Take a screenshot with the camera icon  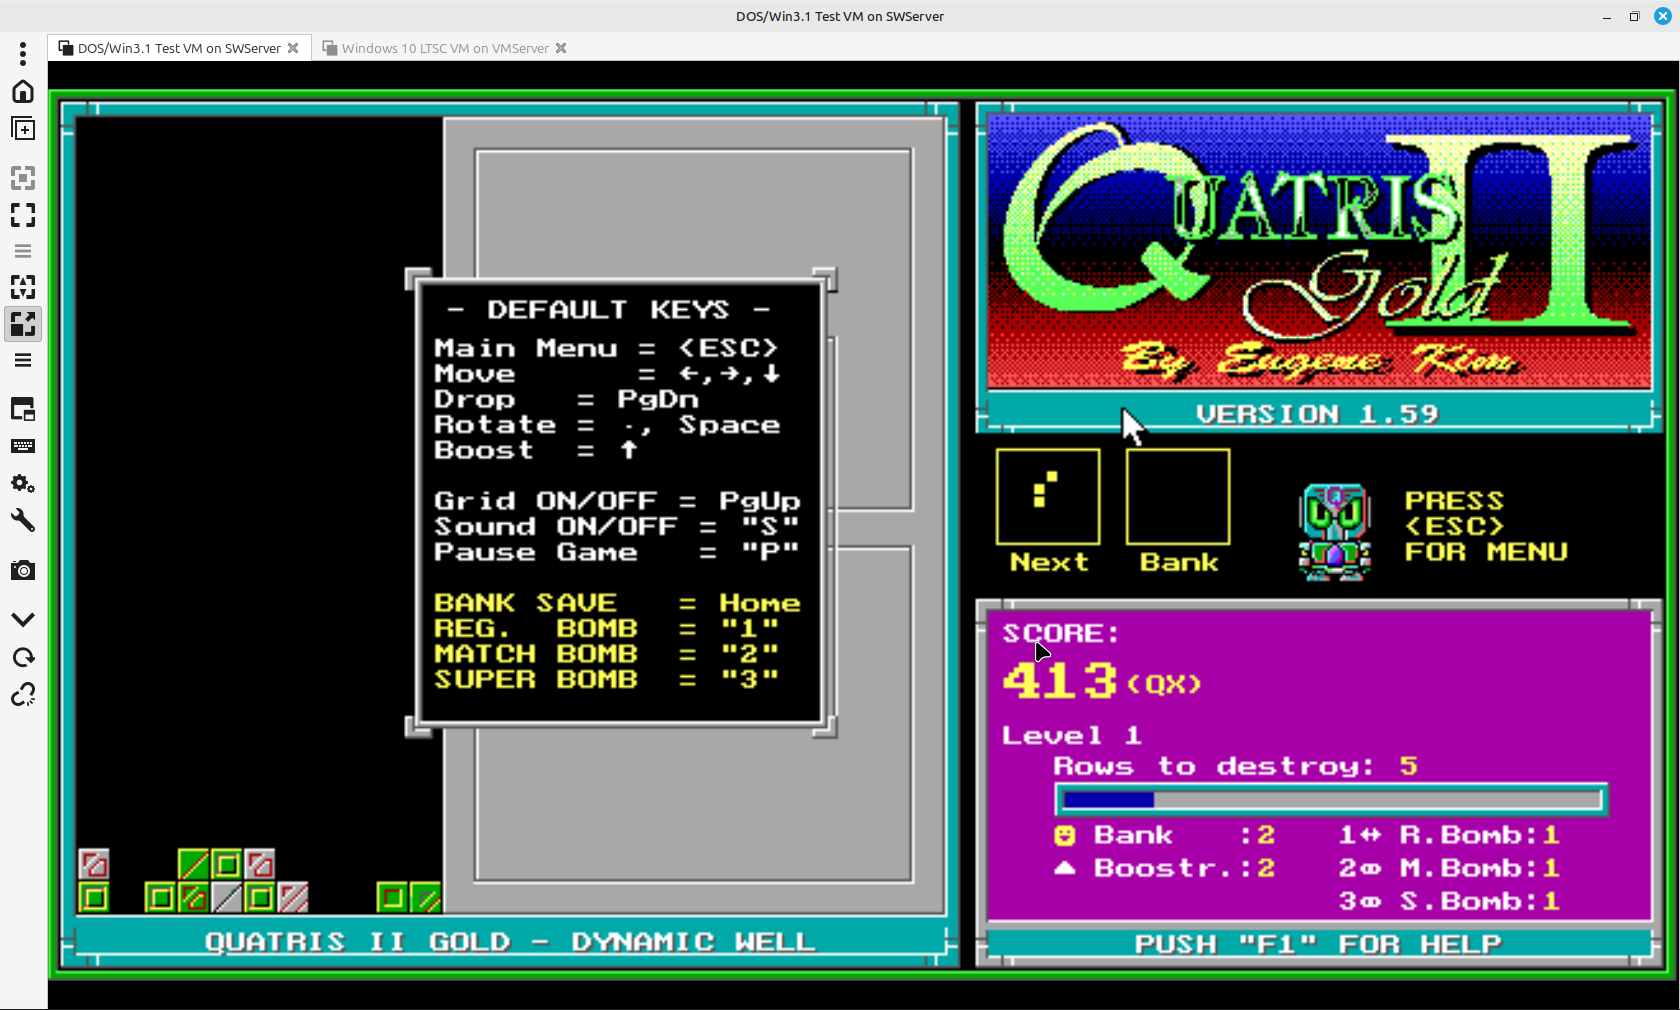point(23,570)
